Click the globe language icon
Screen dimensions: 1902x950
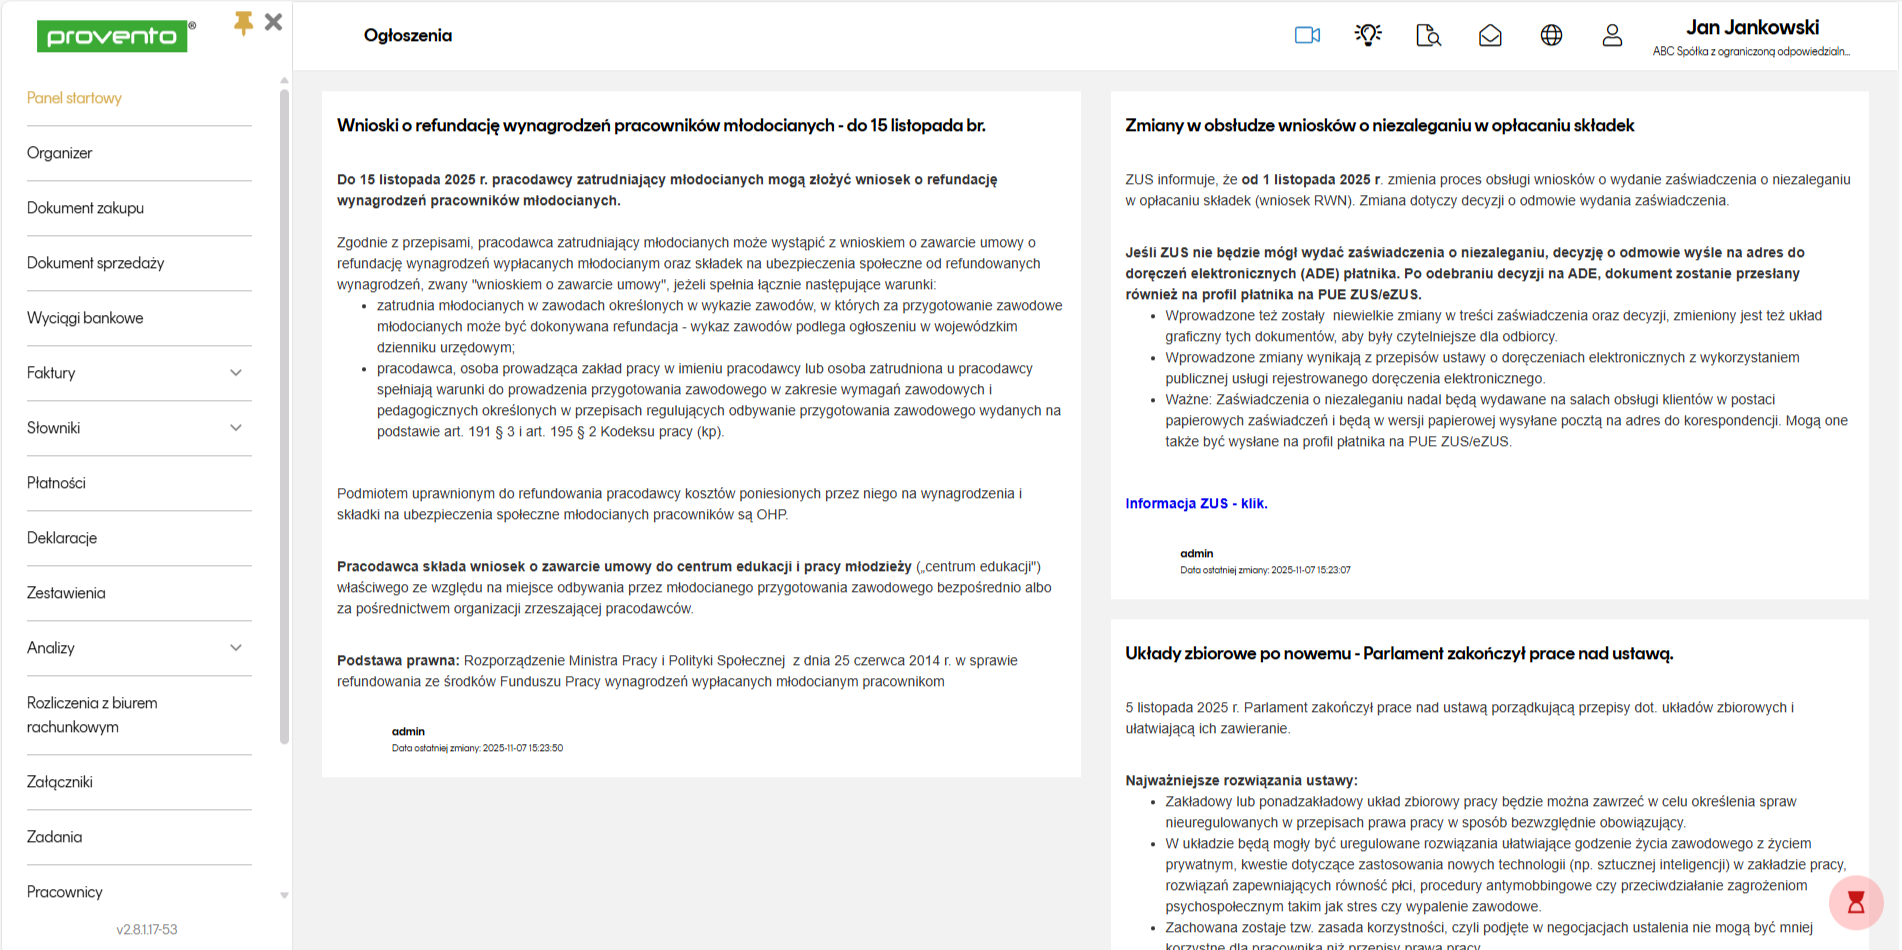point(1551,35)
